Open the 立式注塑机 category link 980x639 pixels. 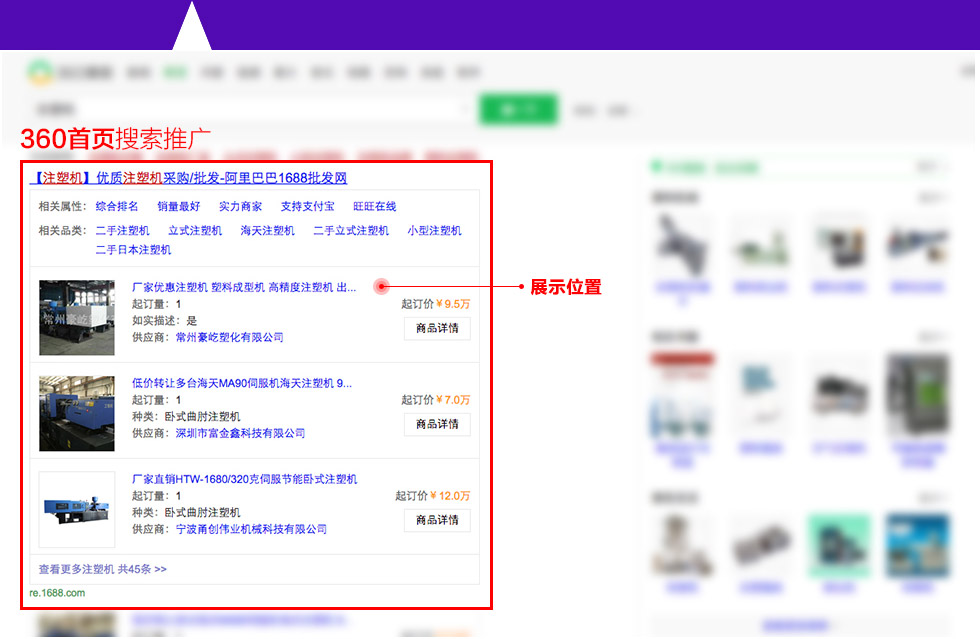click(x=195, y=231)
